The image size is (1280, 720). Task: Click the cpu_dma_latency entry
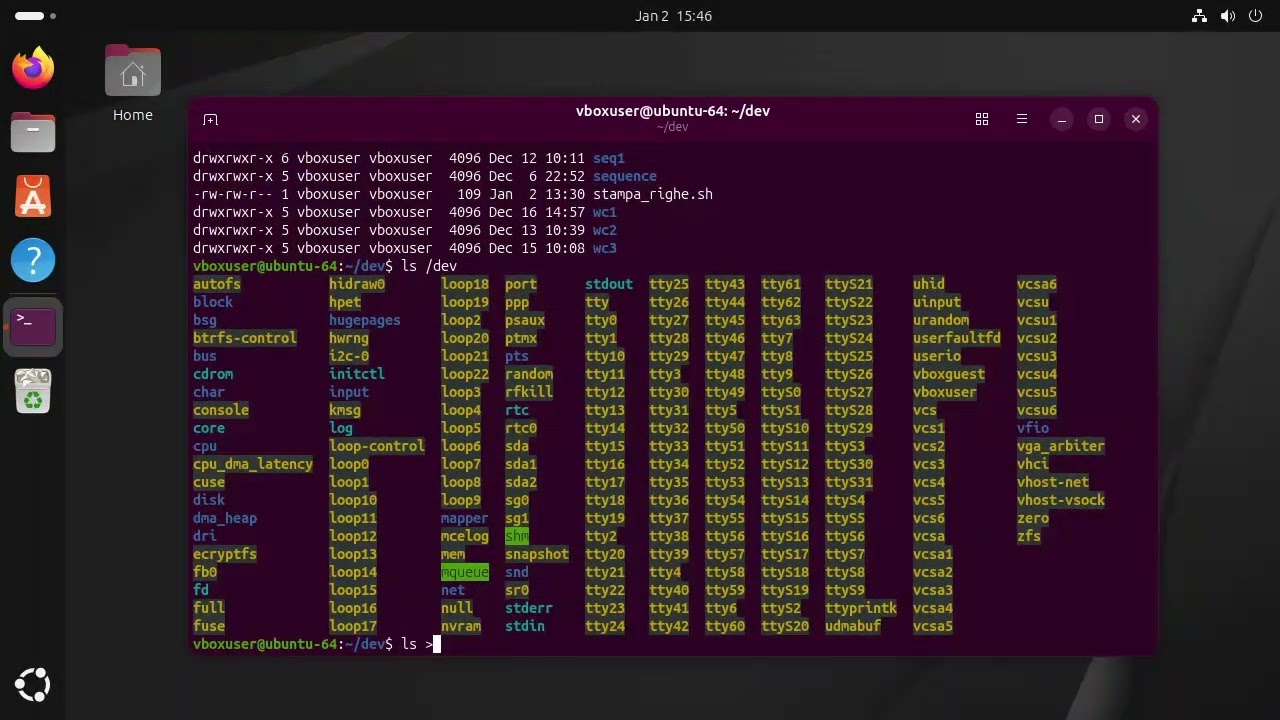coord(253,464)
